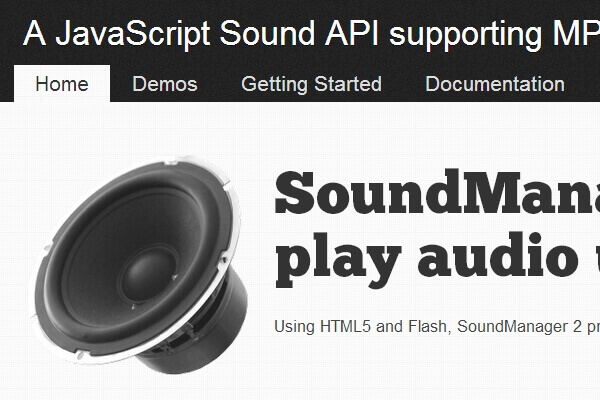
Task: Click the "A JavaScript Sound API" tagline
Action: point(201,34)
